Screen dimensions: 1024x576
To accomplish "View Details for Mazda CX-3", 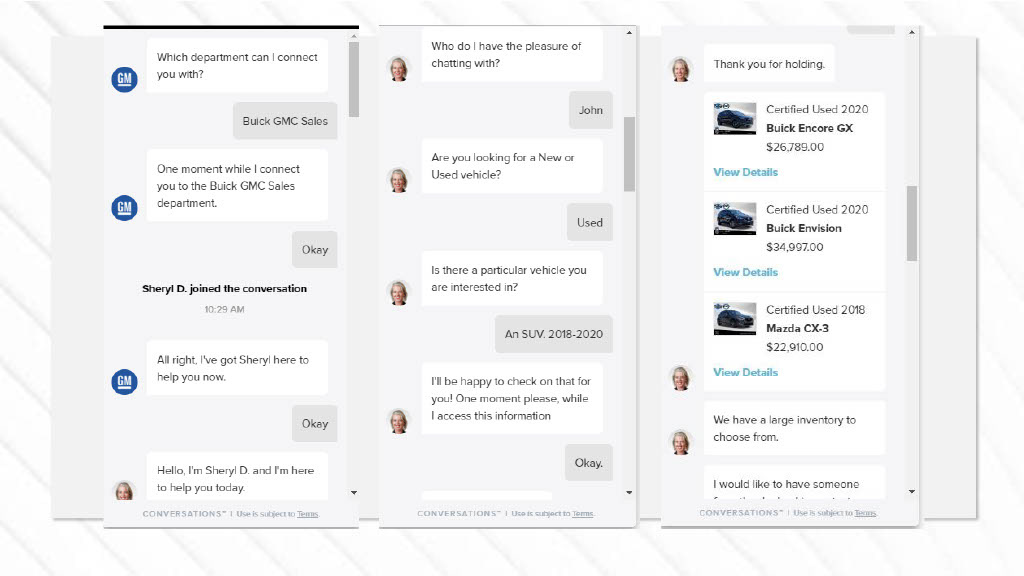I will point(745,372).
